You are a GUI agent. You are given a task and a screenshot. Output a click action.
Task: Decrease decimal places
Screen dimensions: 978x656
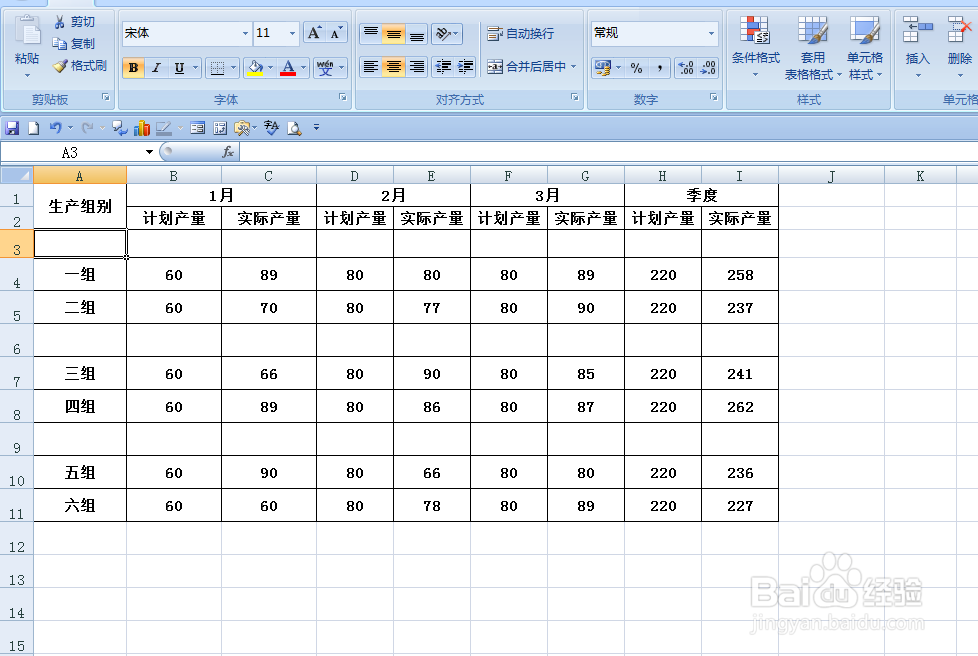[708, 68]
